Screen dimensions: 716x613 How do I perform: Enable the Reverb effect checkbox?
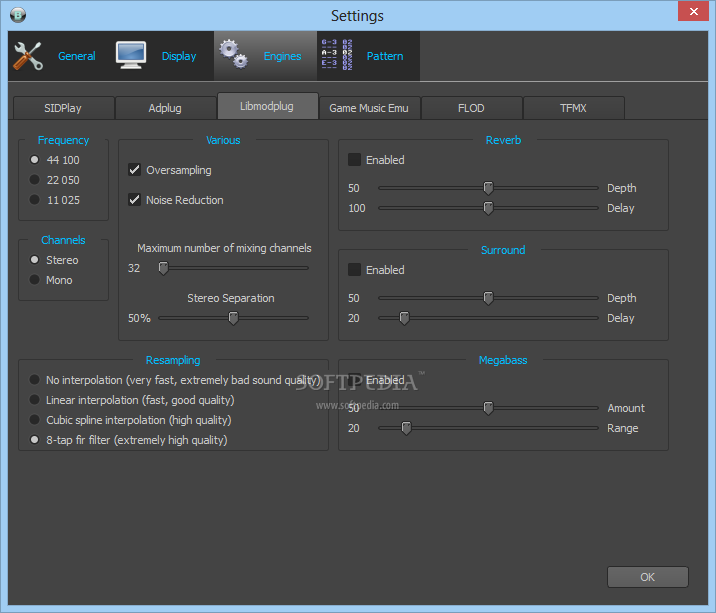click(354, 160)
